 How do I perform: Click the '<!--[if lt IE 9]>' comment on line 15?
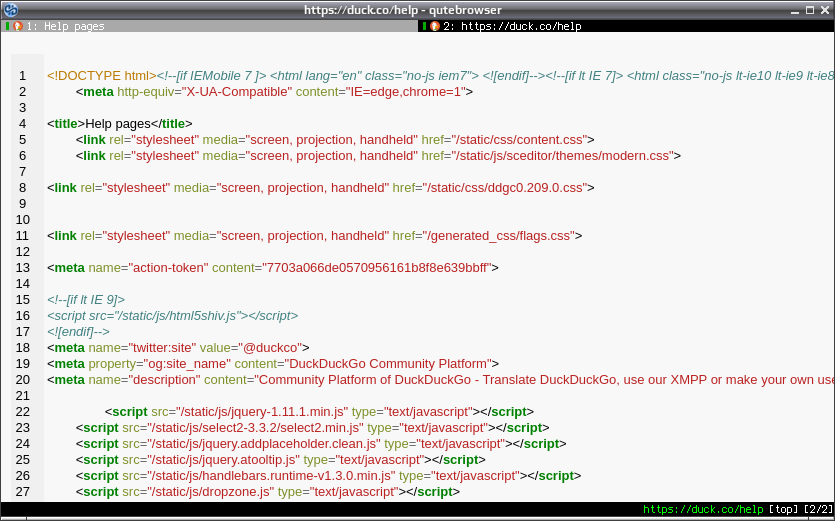point(86,299)
